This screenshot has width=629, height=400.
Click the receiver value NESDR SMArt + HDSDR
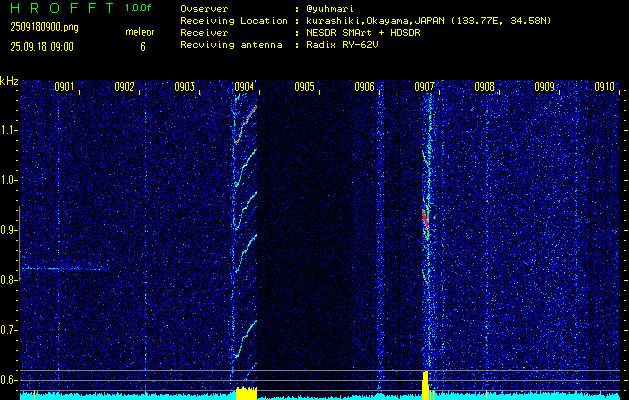(x=363, y=33)
